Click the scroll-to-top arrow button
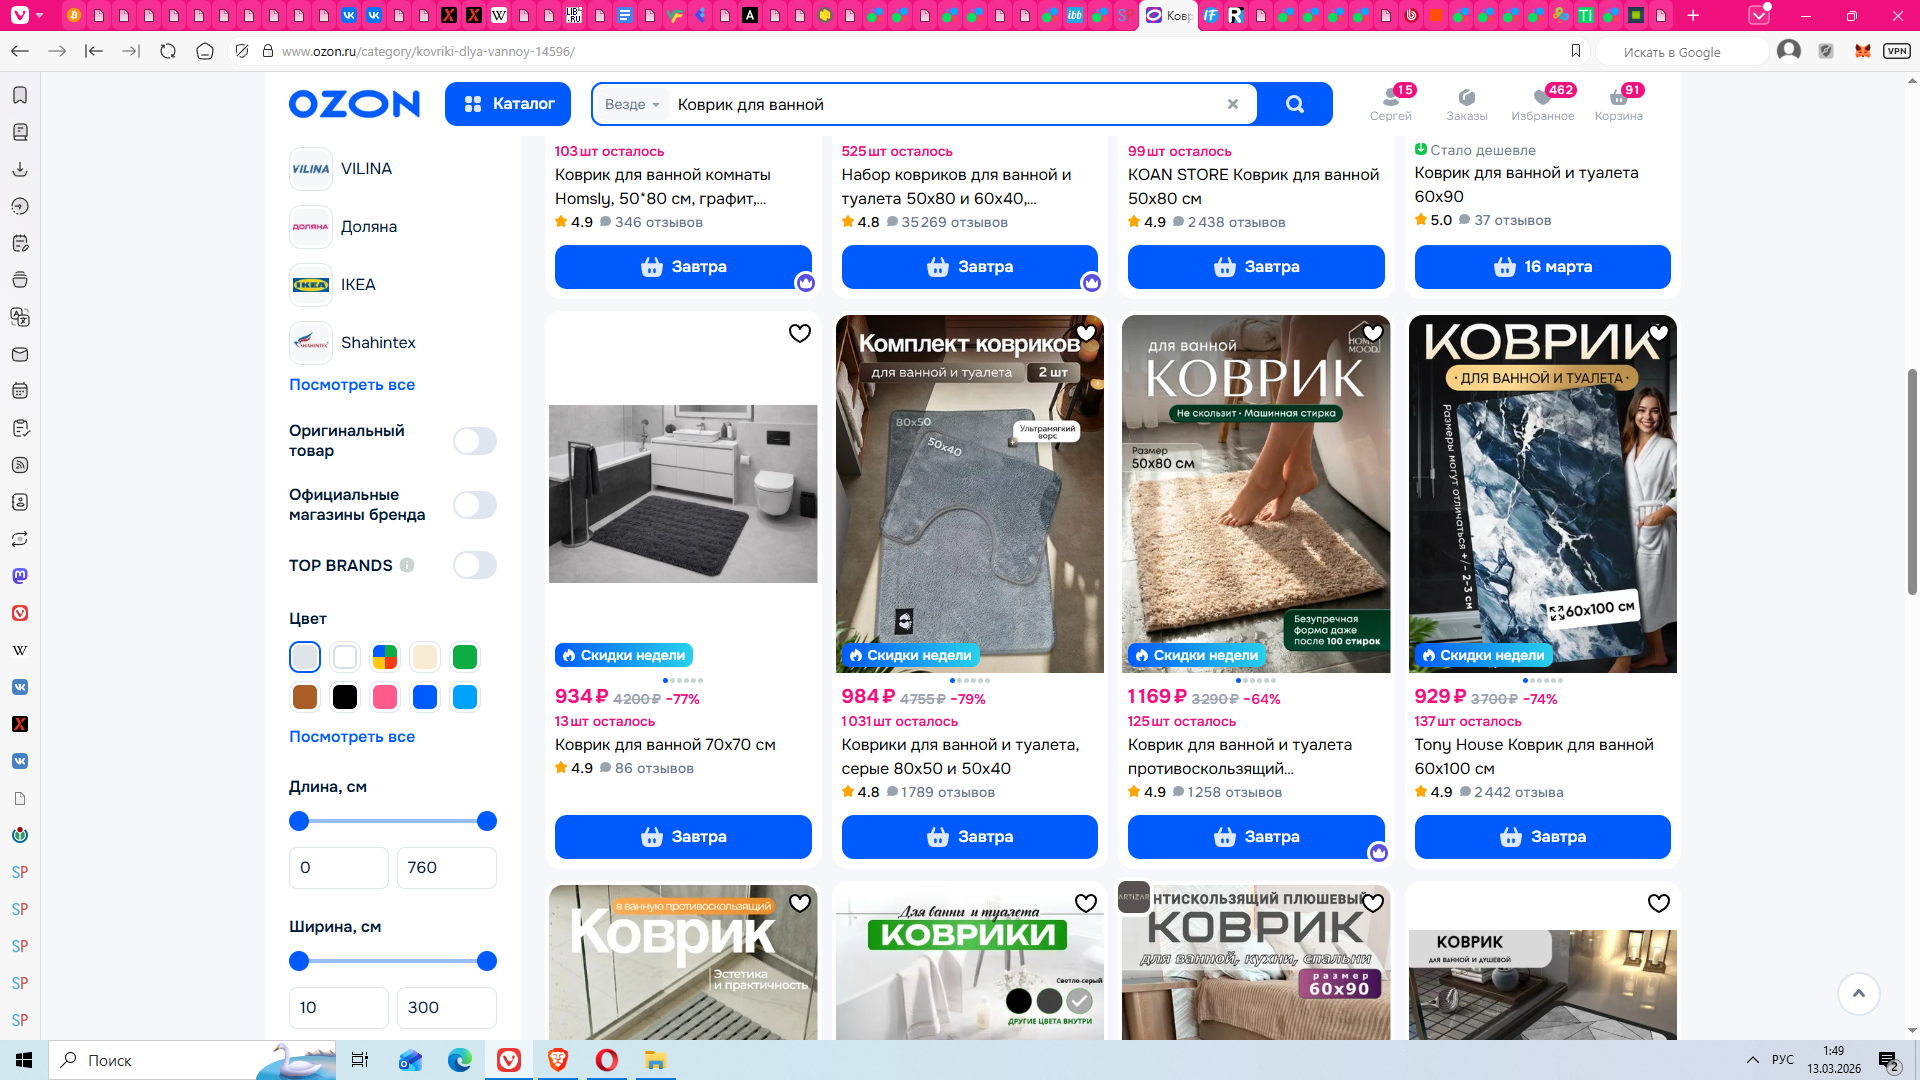Screen dimensions: 1920x1080 [x=1858, y=993]
